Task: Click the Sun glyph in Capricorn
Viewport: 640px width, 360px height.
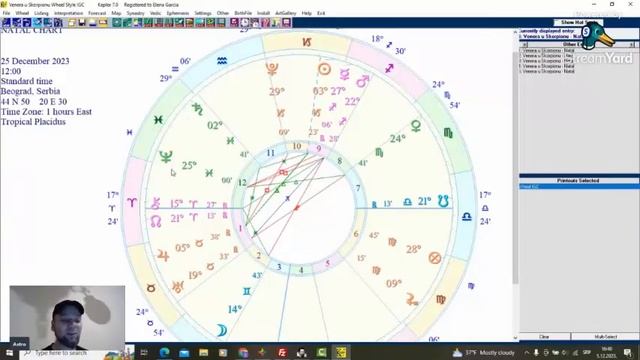Action: pos(324,69)
